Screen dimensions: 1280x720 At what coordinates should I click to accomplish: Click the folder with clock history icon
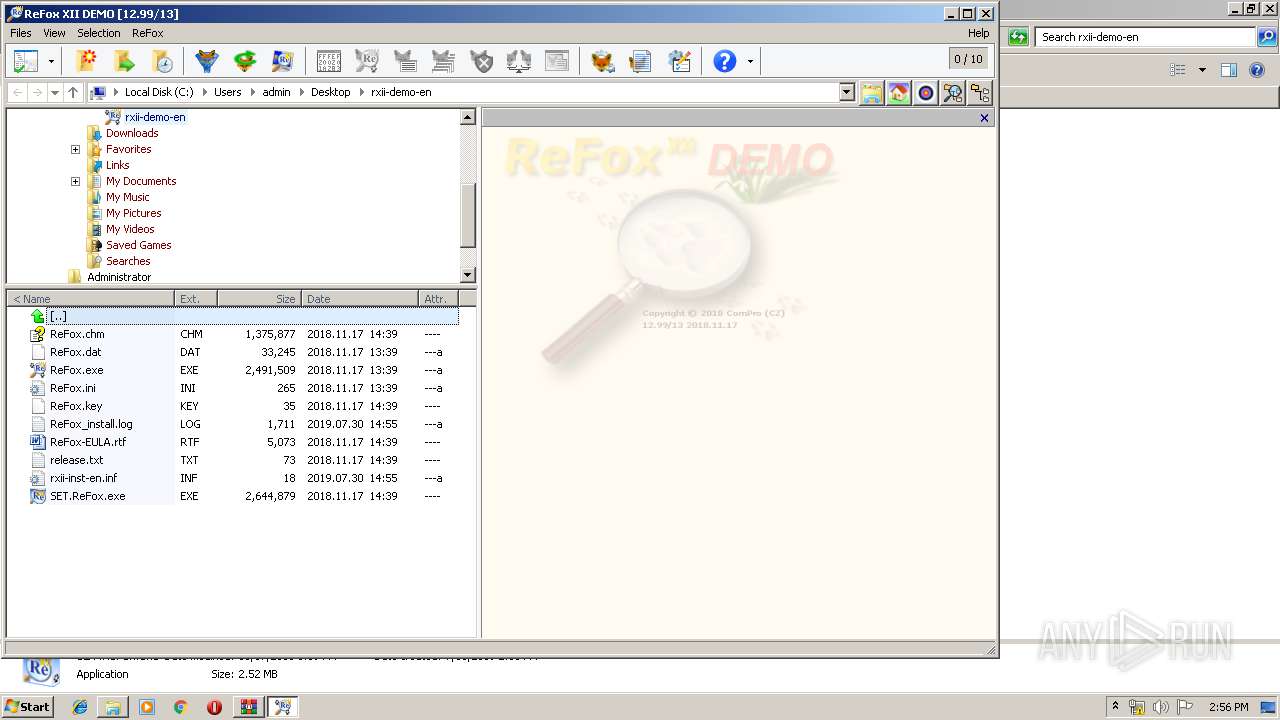[x=162, y=61]
